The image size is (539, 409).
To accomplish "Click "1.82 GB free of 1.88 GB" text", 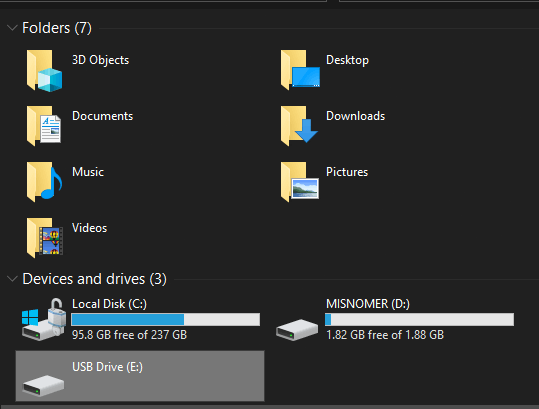I will coord(385,335).
